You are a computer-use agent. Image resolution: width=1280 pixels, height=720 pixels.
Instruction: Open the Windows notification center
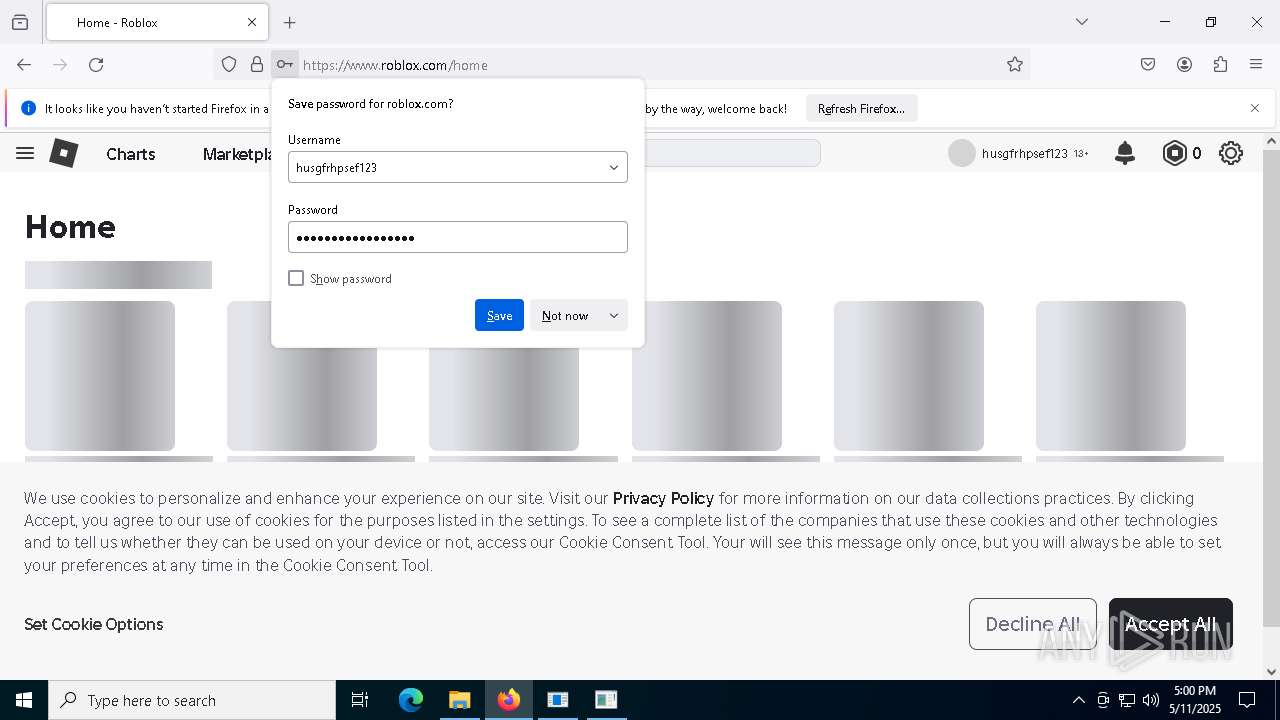pos(1247,700)
